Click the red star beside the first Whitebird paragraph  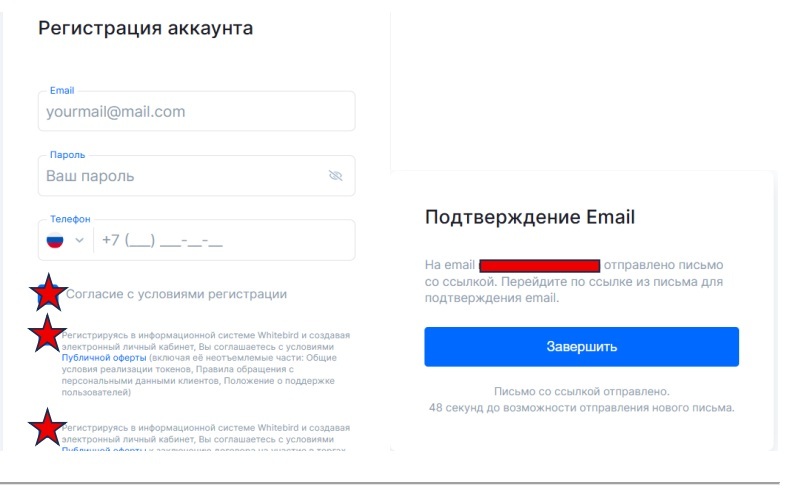pos(46,334)
